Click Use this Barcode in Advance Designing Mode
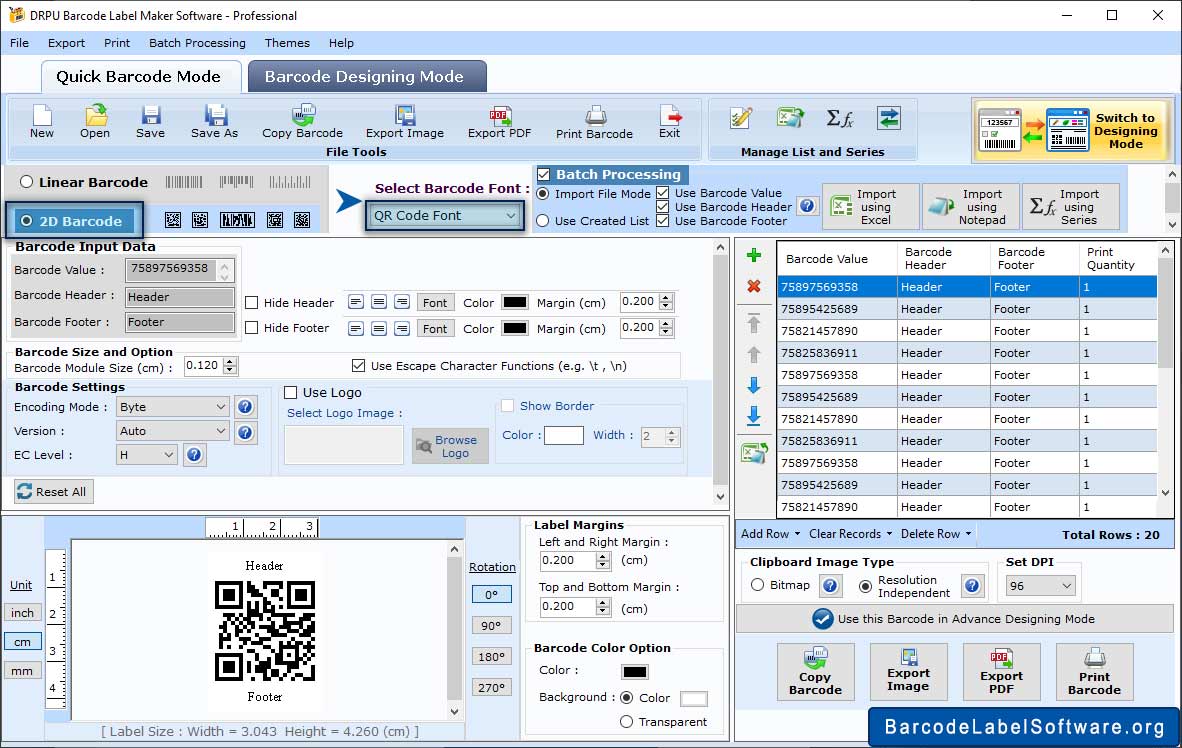This screenshot has width=1182, height=748. click(x=954, y=619)
